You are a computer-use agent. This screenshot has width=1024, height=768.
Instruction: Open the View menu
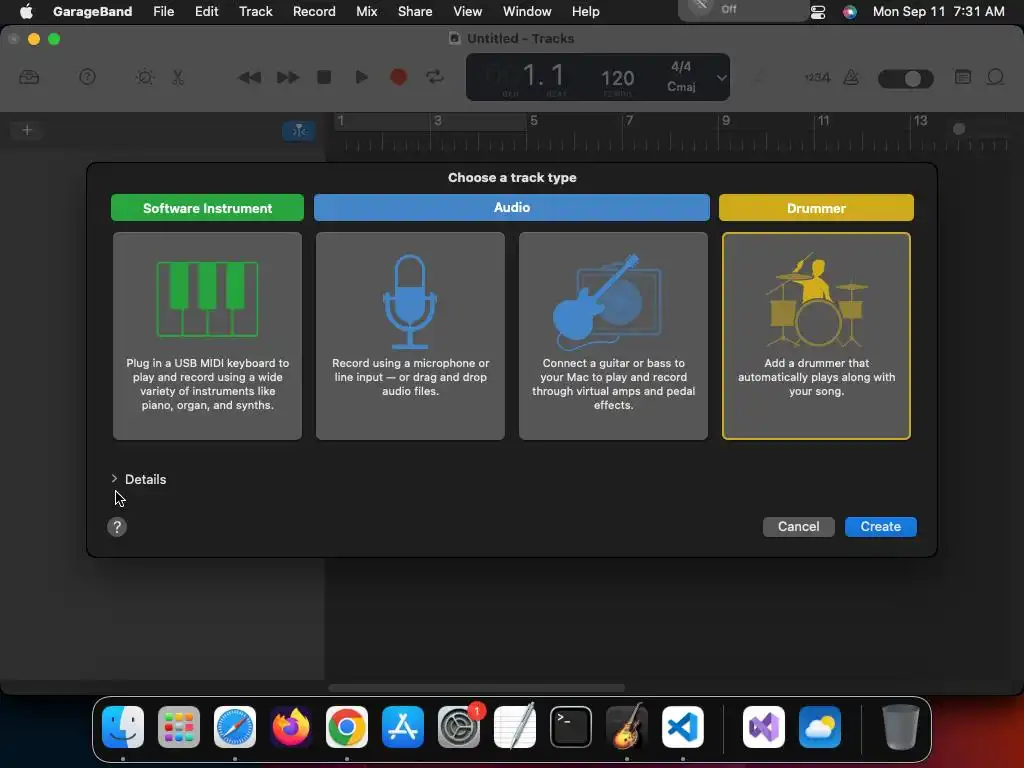pos(468,11)
